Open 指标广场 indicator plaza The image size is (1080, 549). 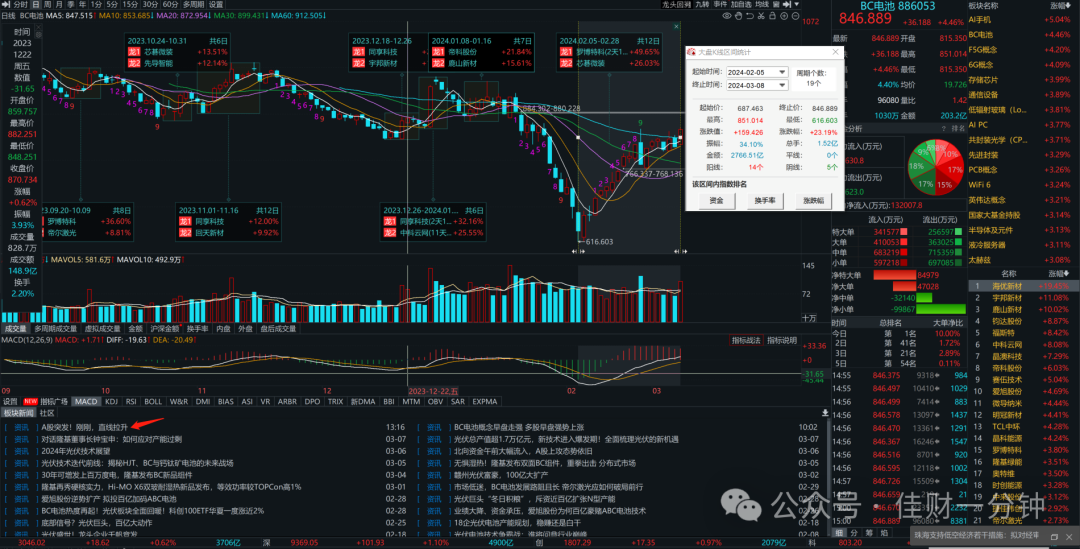54,401
